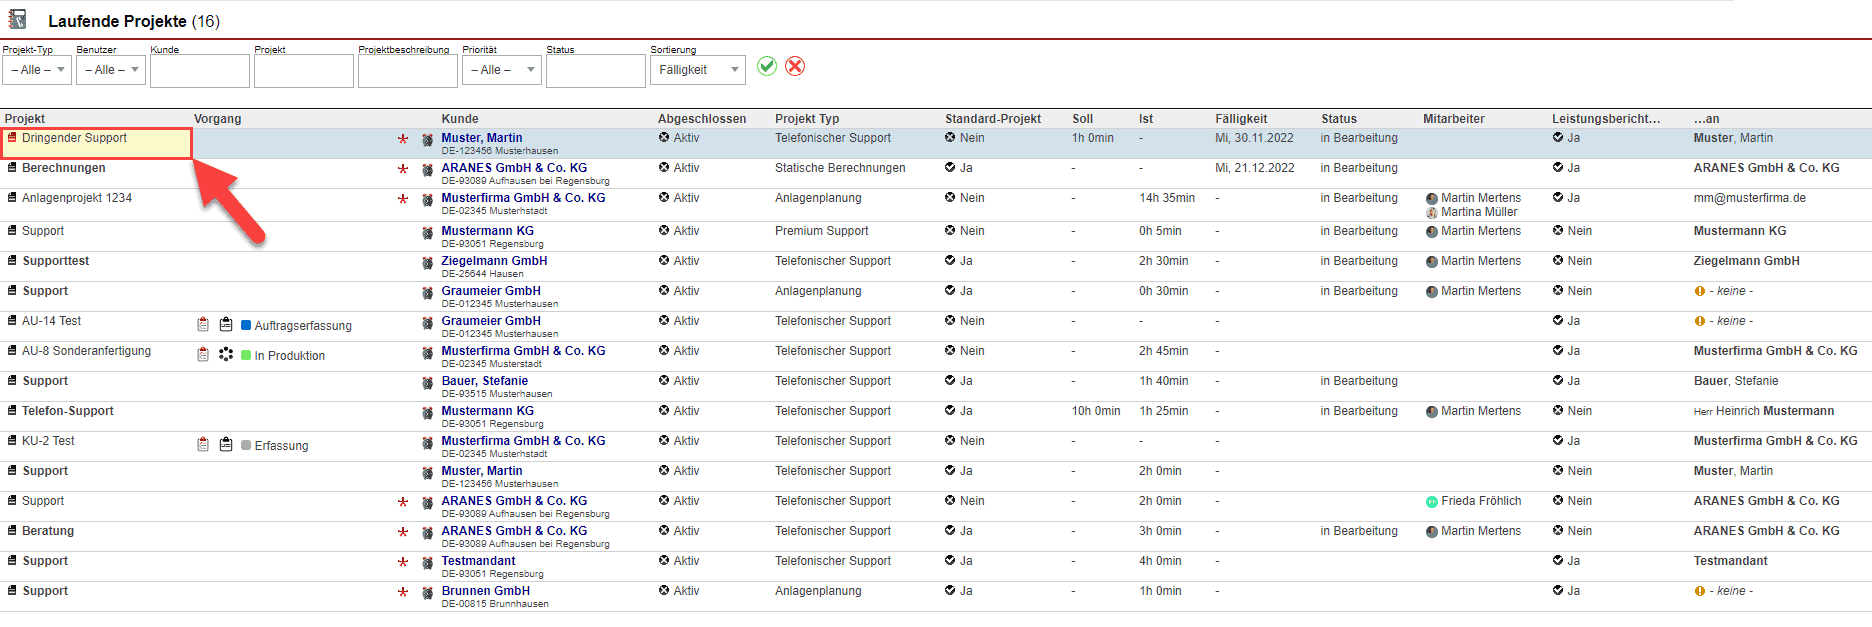Viewport: 1872px width, 627px height.
Task: Click the black clipboard icon in KU-2 Test row
Action: pos(226,445)
